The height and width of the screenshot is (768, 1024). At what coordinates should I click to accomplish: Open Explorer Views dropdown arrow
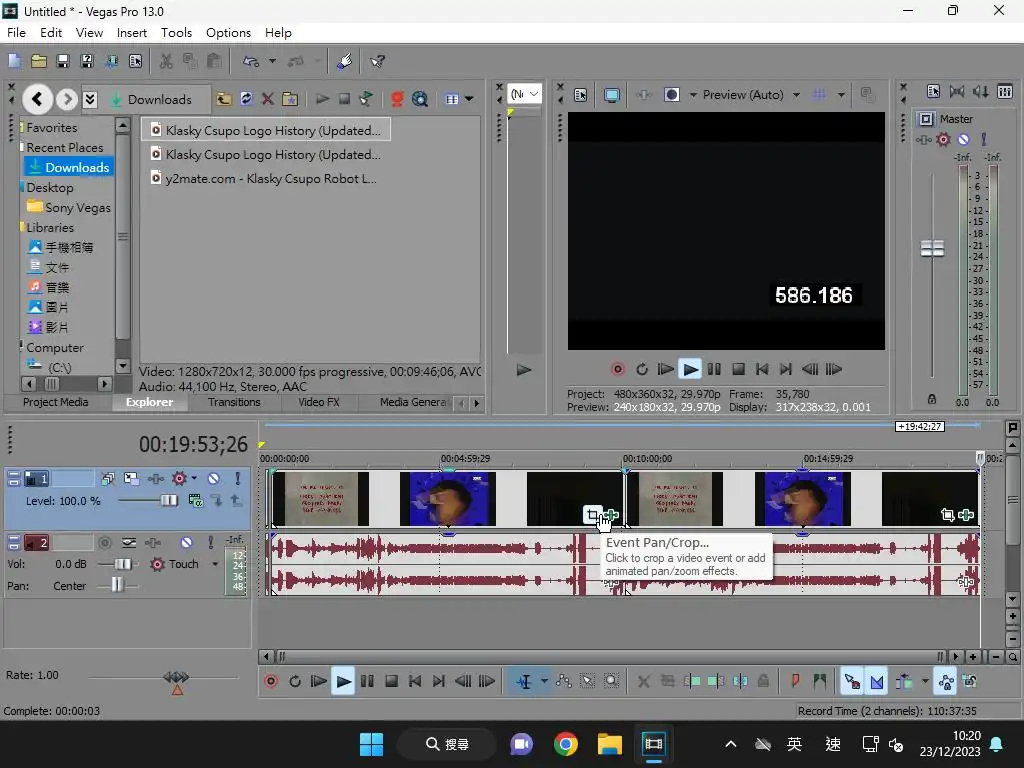(x=470, y=99)
